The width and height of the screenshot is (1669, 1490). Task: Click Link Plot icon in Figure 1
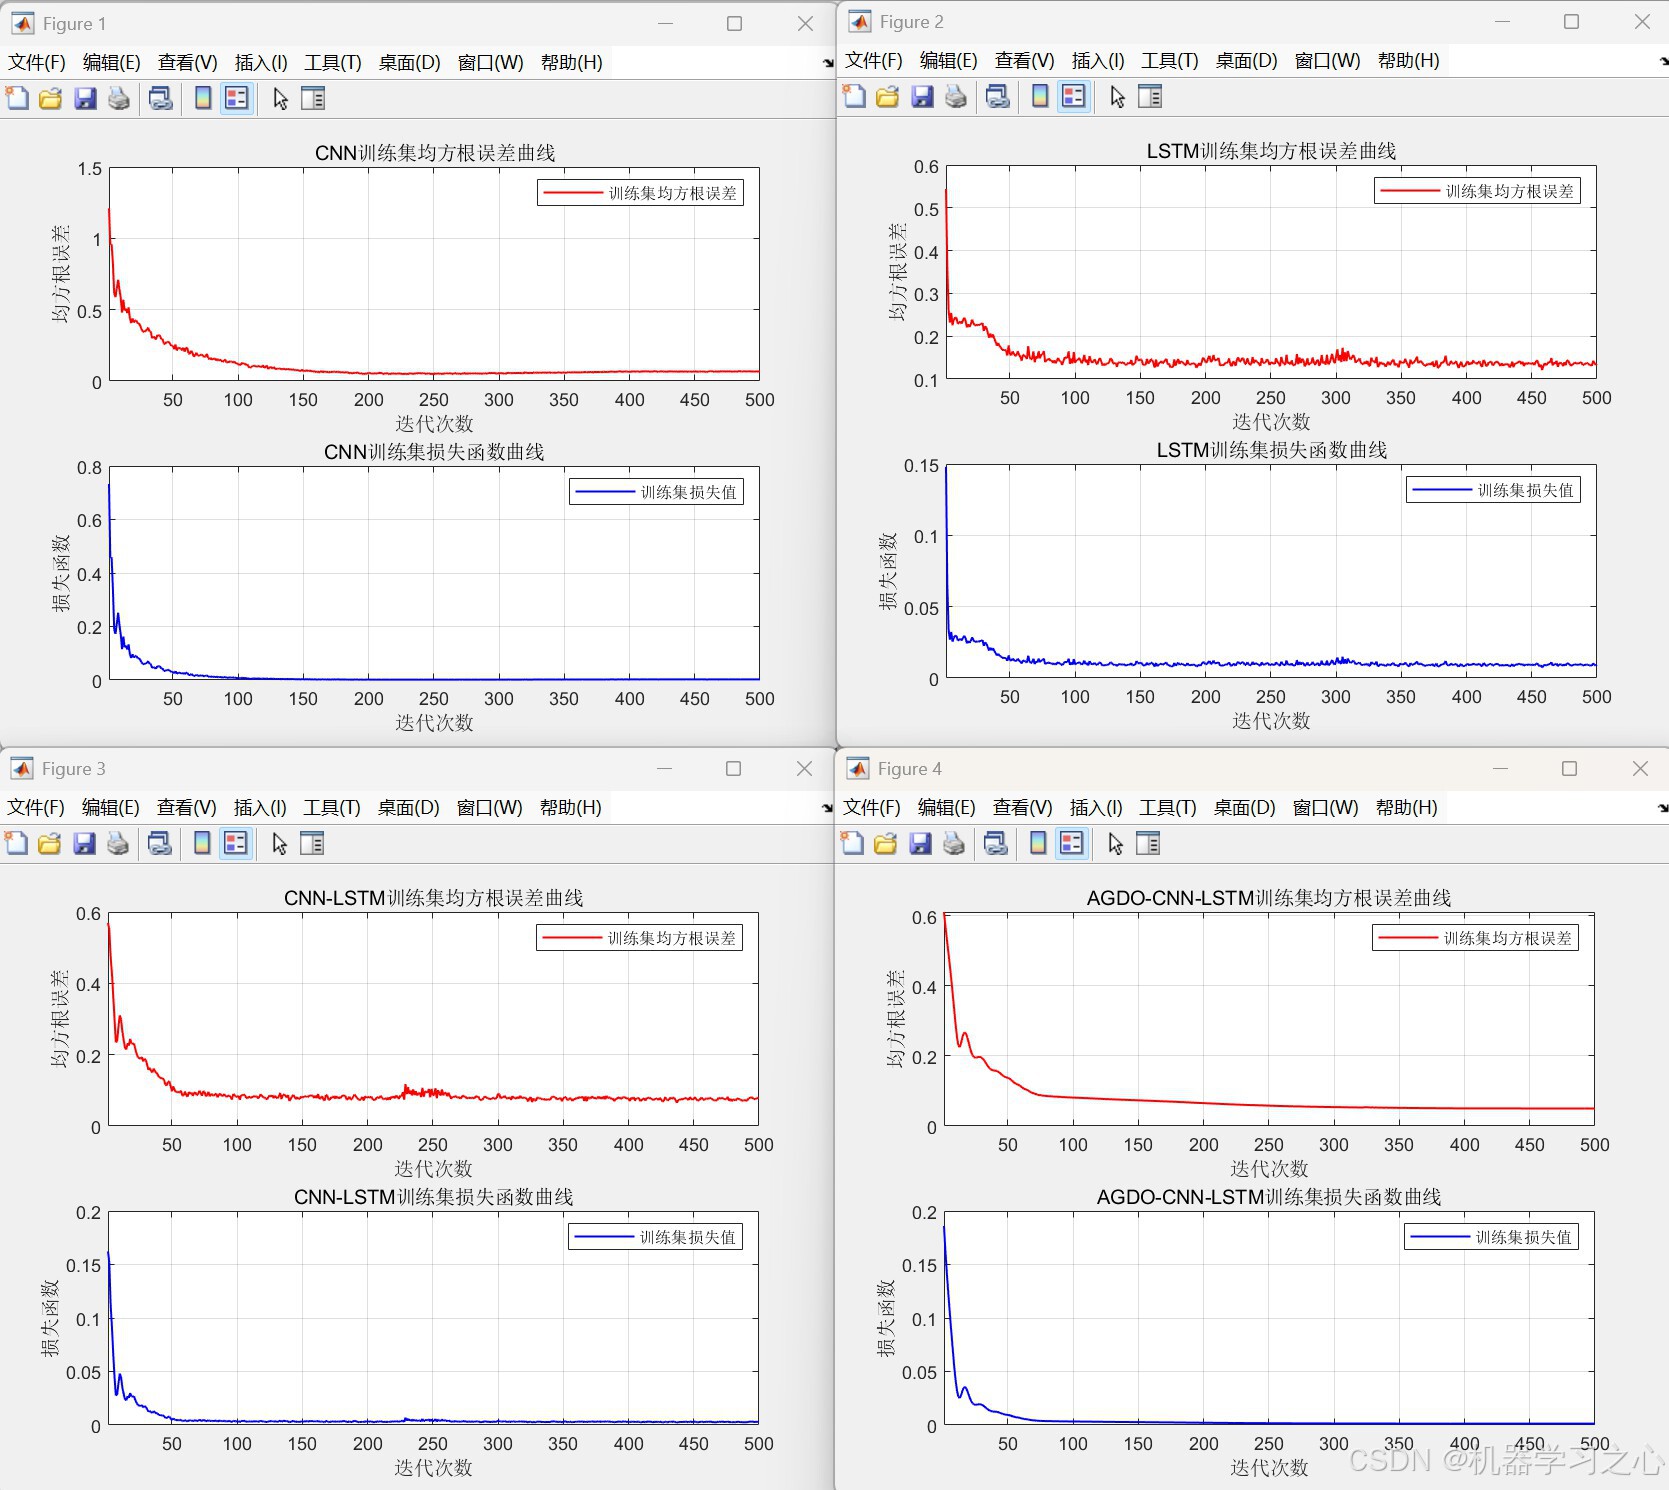click(x=160, y=98)
